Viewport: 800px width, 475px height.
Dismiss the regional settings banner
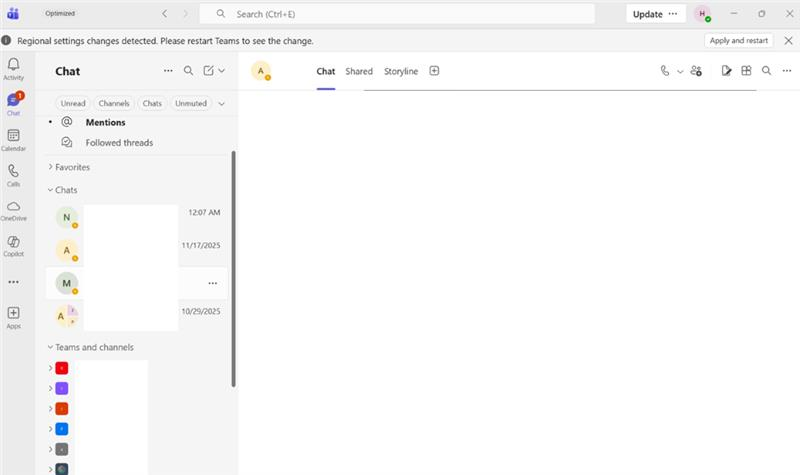point(788,40)
